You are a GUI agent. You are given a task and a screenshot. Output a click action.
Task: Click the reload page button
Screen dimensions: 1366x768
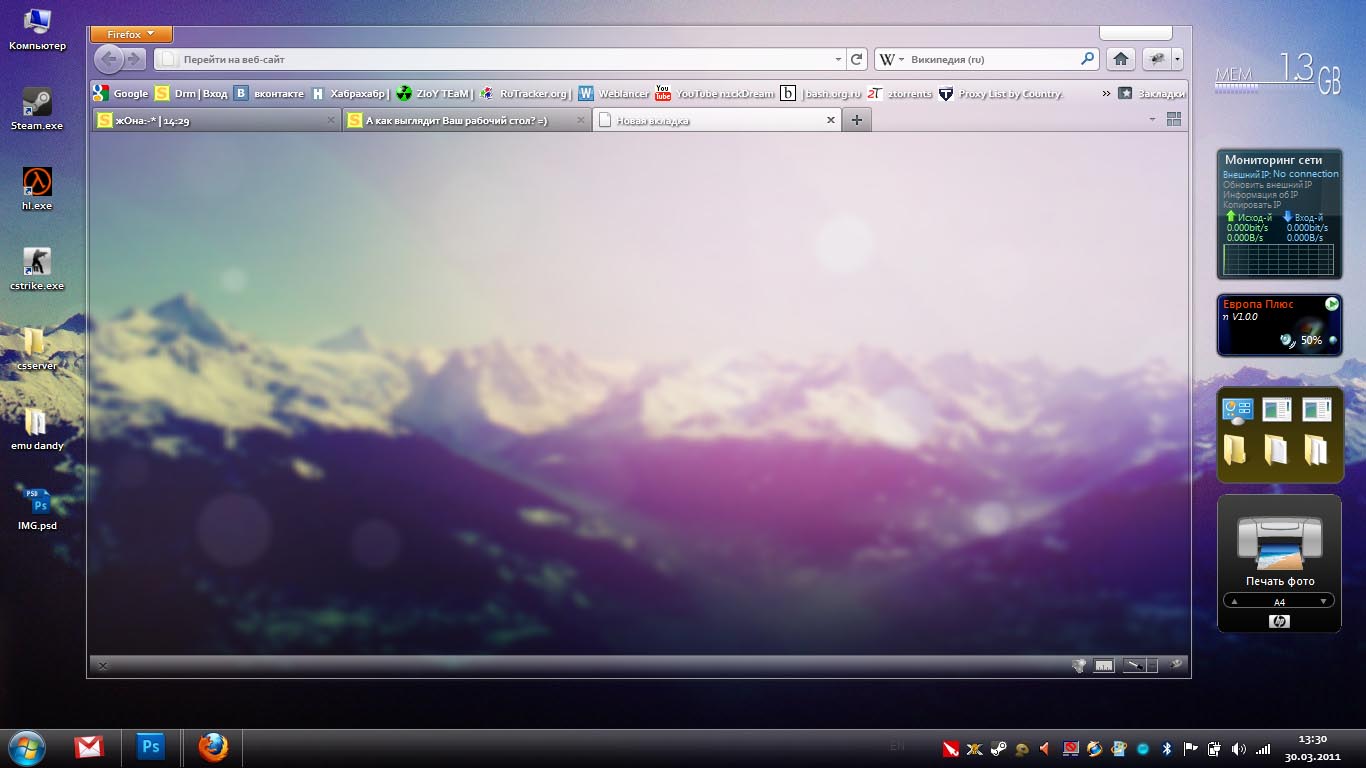(856, 59)
